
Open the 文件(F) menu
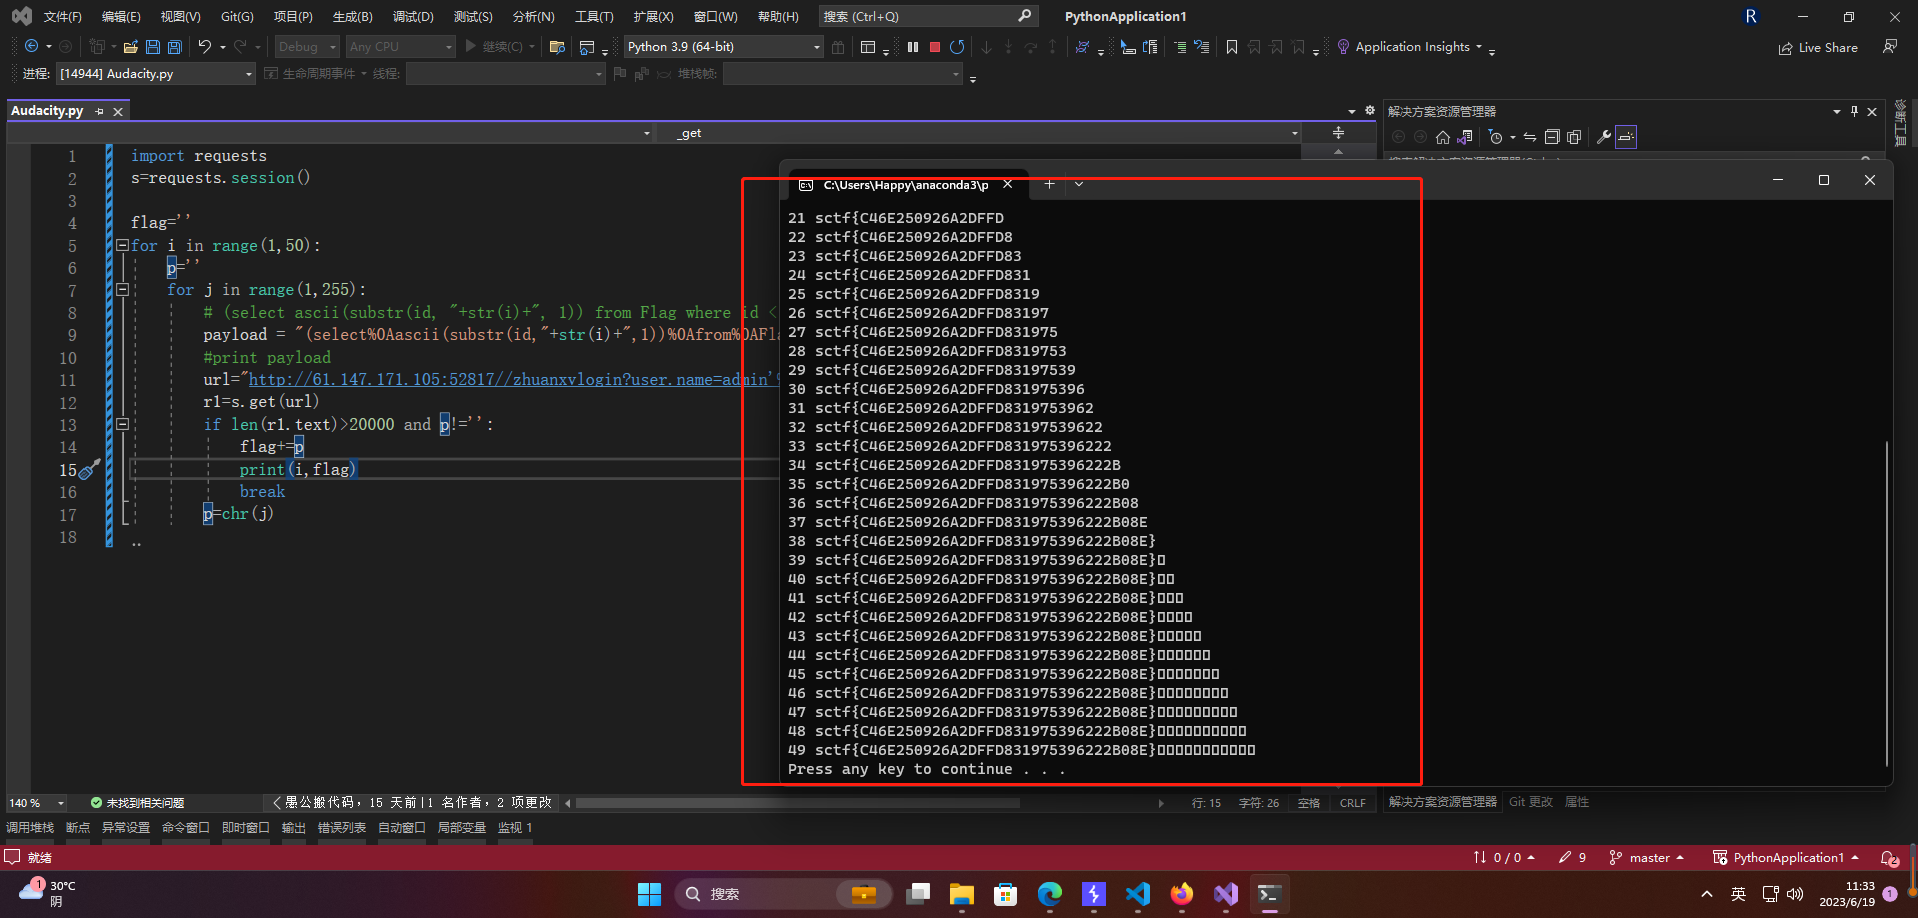pyautogui.click(x=62, y=16)
